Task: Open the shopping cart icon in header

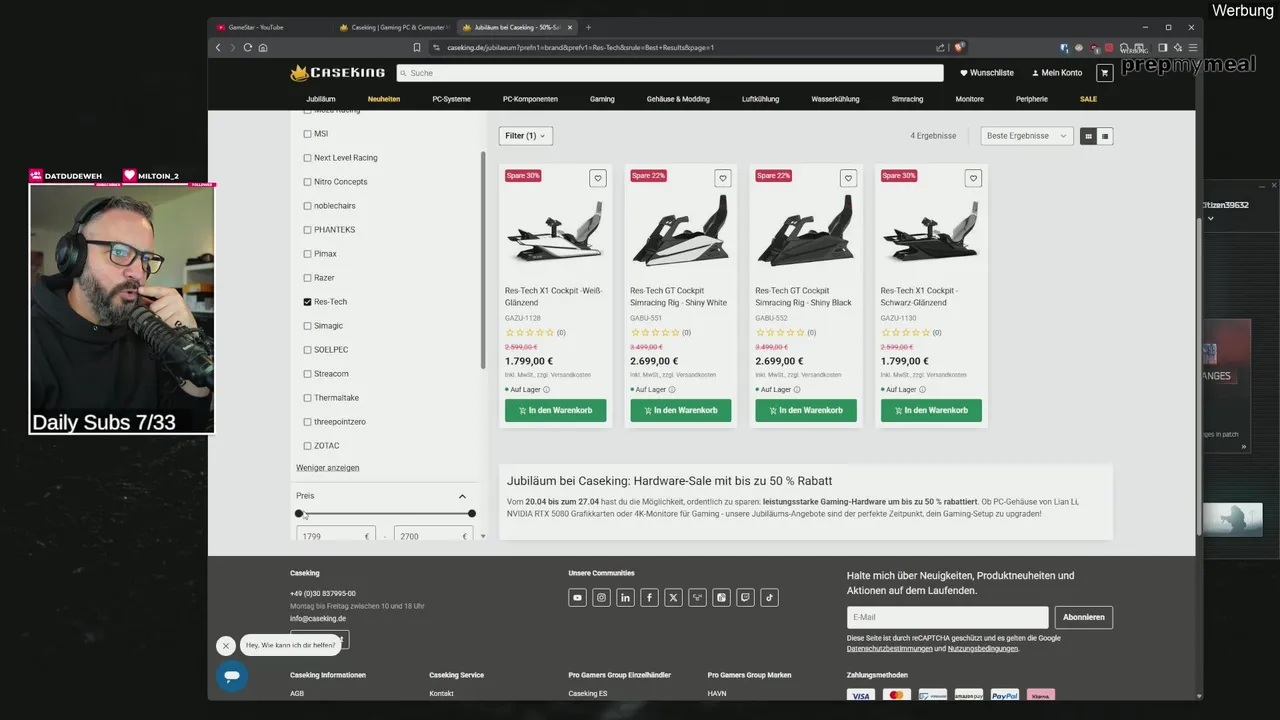Action: (x=1104, y=73)
